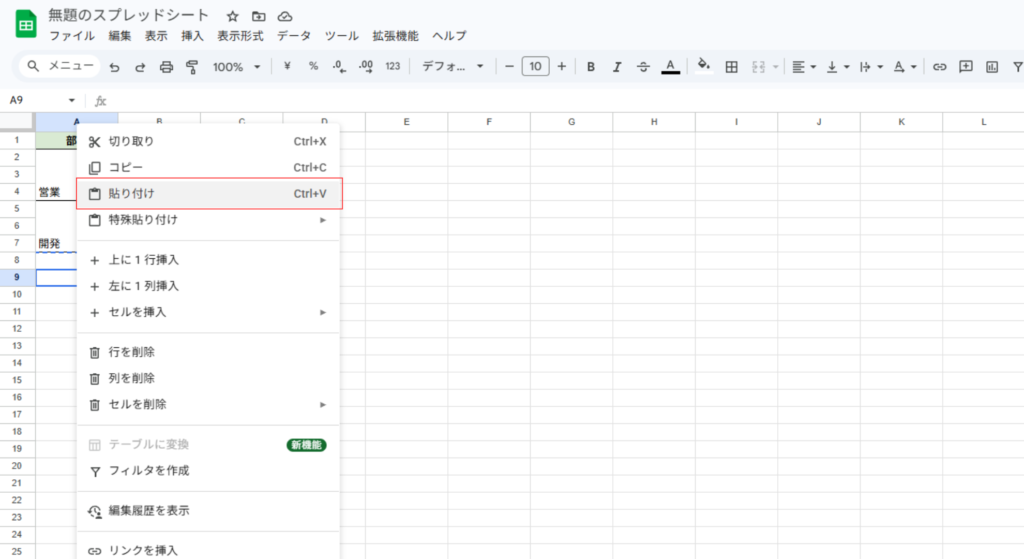Click the insert comment icon
Viewport: 1024px width, 559px height.
[965, 67]
